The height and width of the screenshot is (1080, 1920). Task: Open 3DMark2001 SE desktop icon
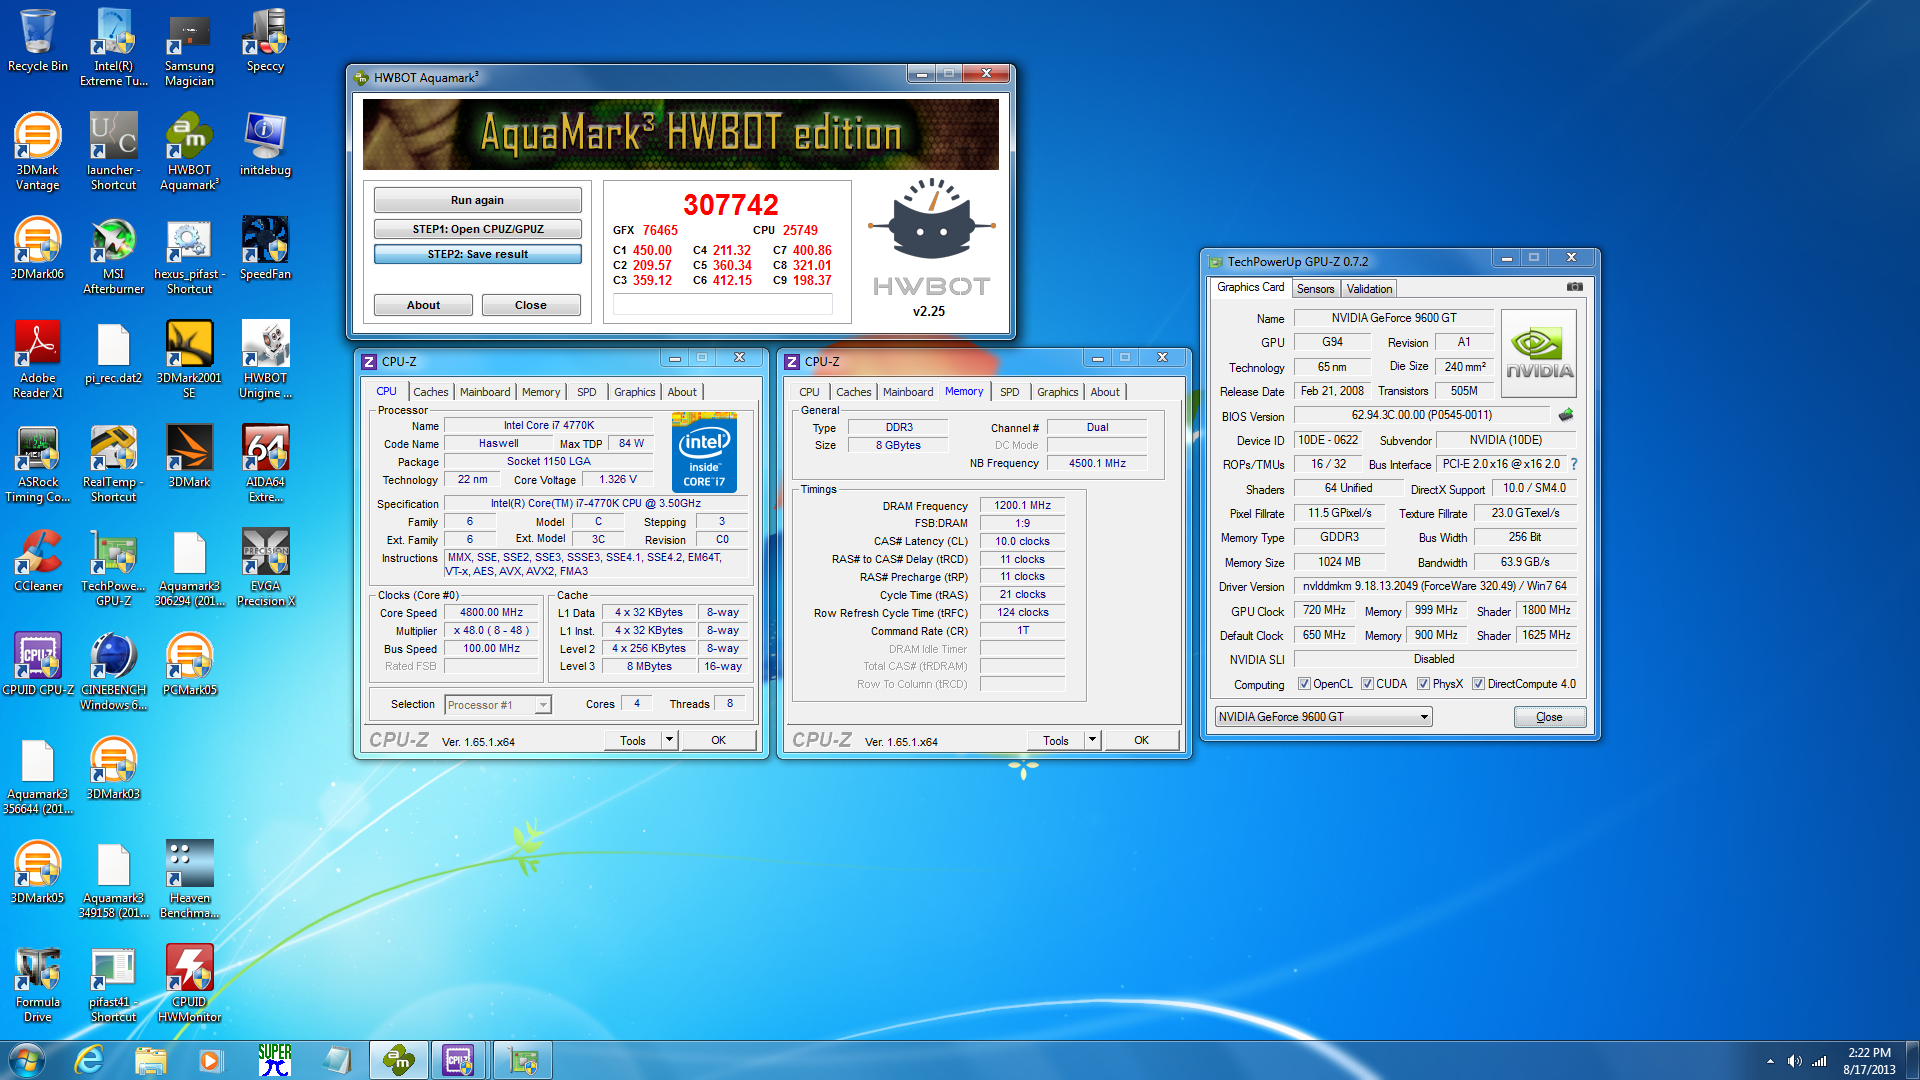pyautogui.click(x=190, y=359)
